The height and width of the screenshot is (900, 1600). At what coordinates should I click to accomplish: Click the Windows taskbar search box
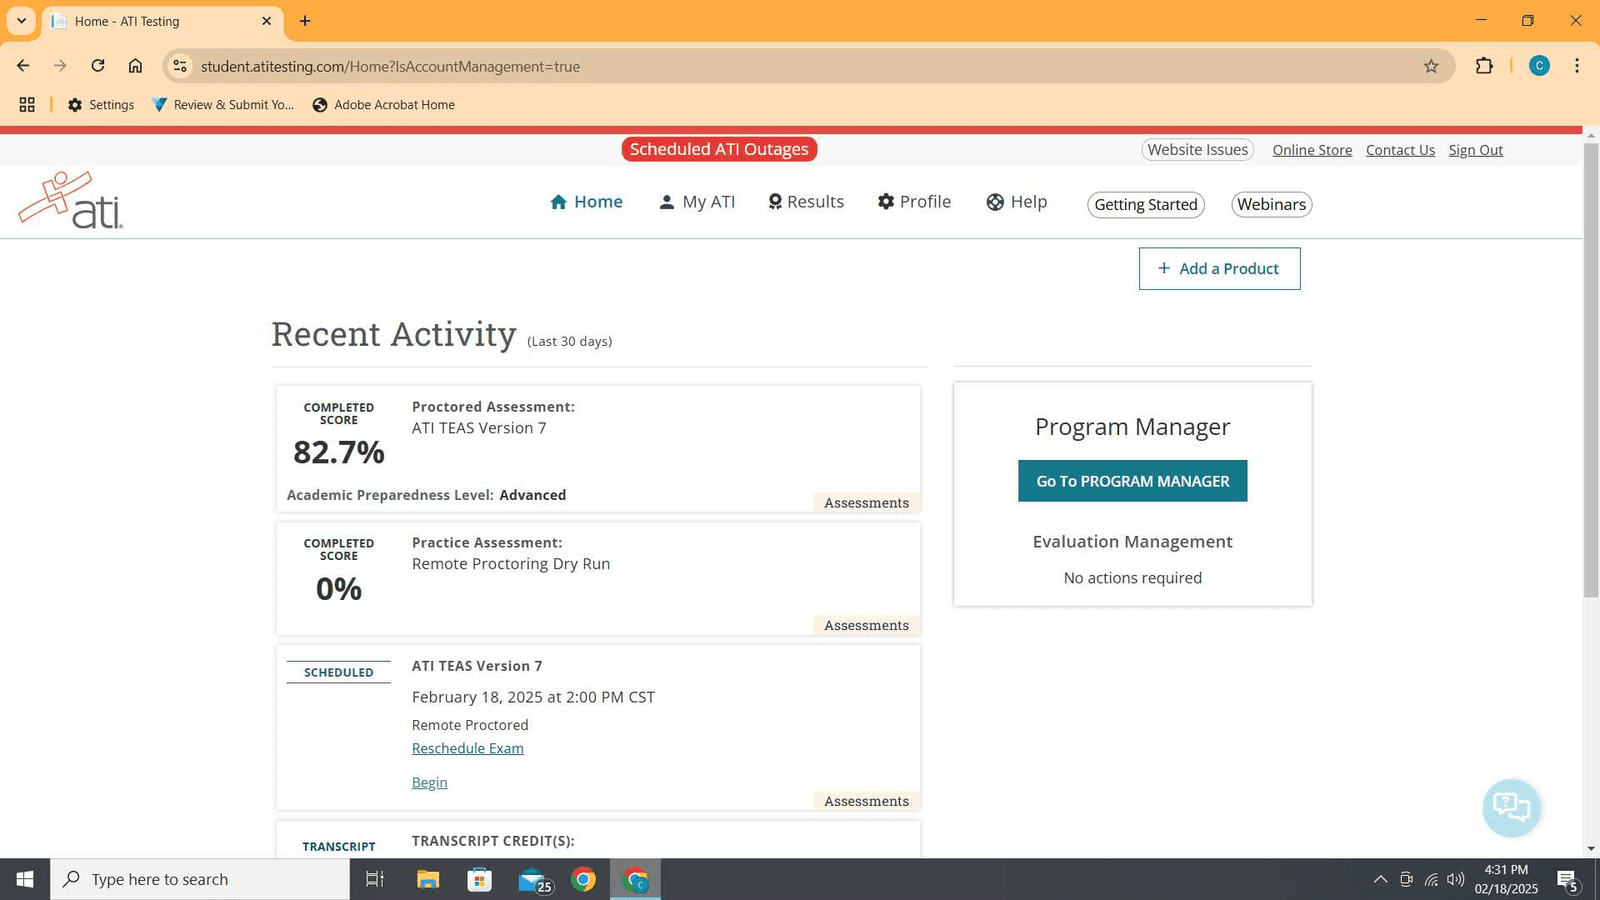200,880
